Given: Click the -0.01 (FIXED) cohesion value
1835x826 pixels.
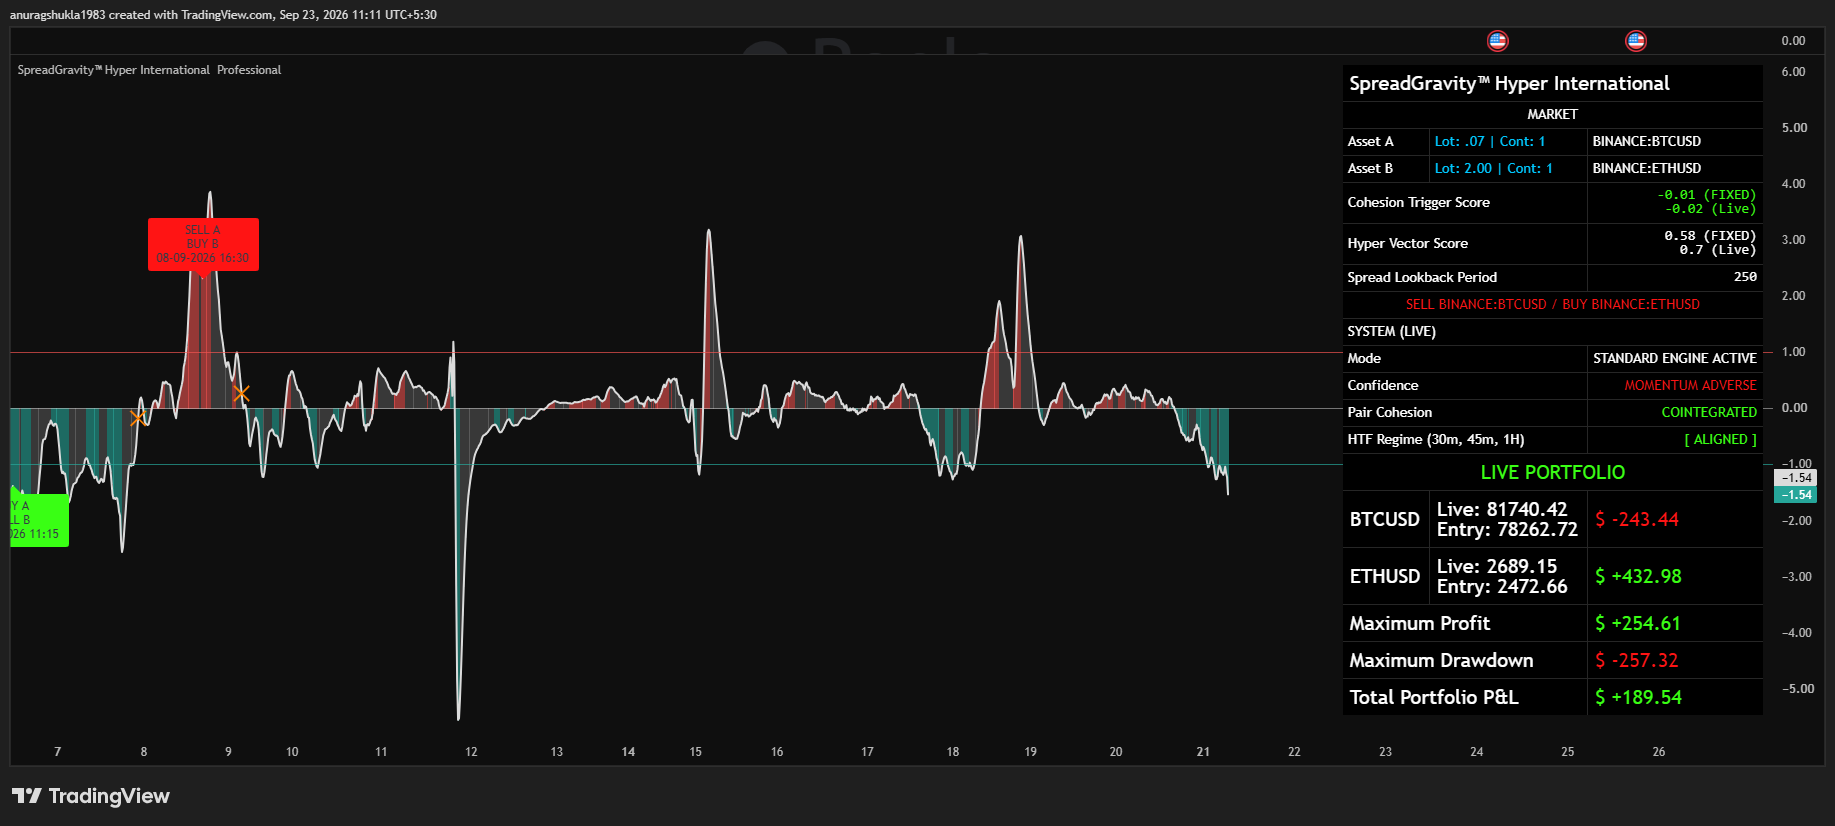Looking at the screenshot, I should (x=1706, y=195).
